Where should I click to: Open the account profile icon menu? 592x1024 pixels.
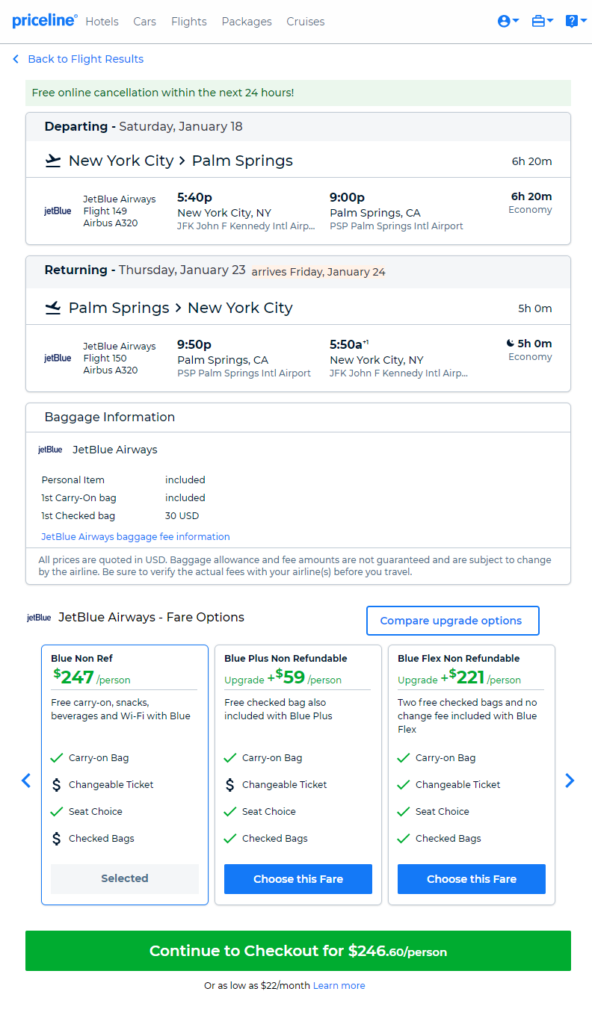(508, 22)
